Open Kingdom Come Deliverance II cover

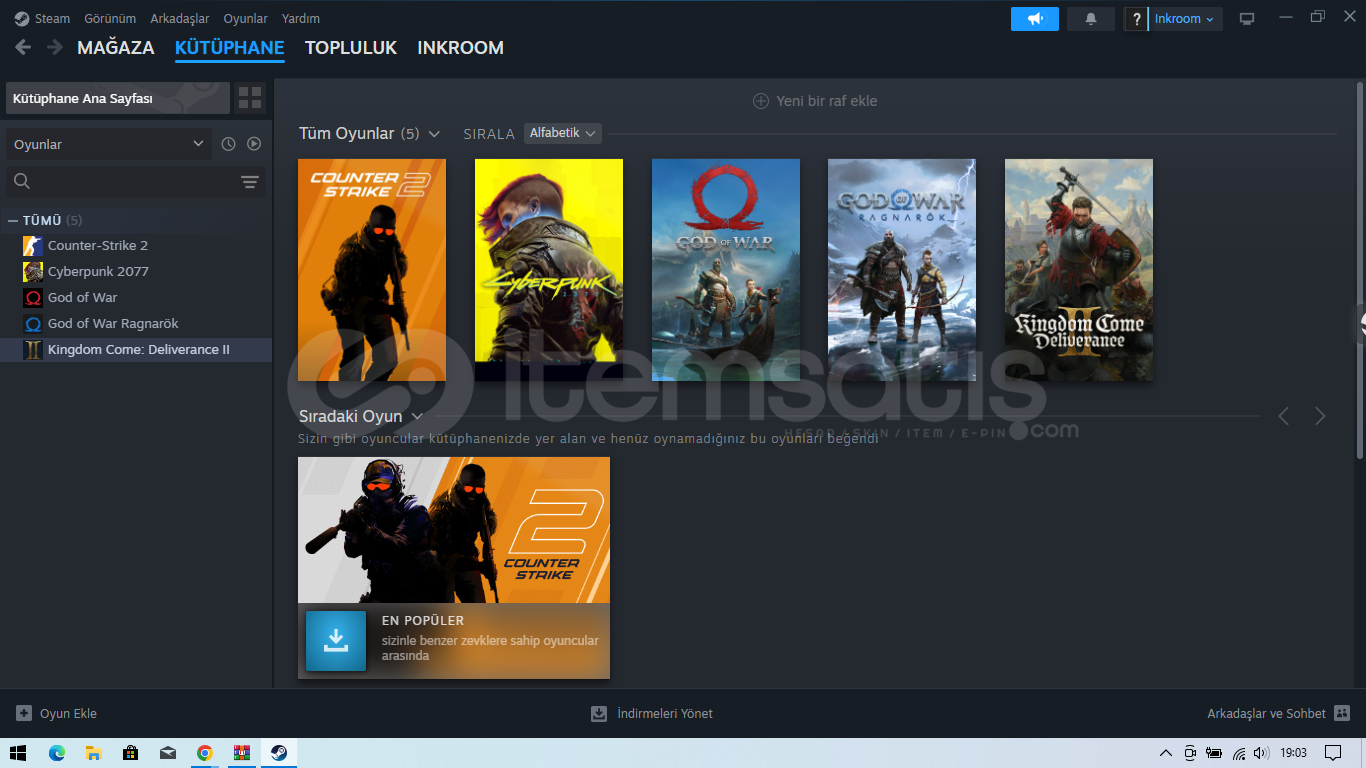click(x=1079, y=270)
